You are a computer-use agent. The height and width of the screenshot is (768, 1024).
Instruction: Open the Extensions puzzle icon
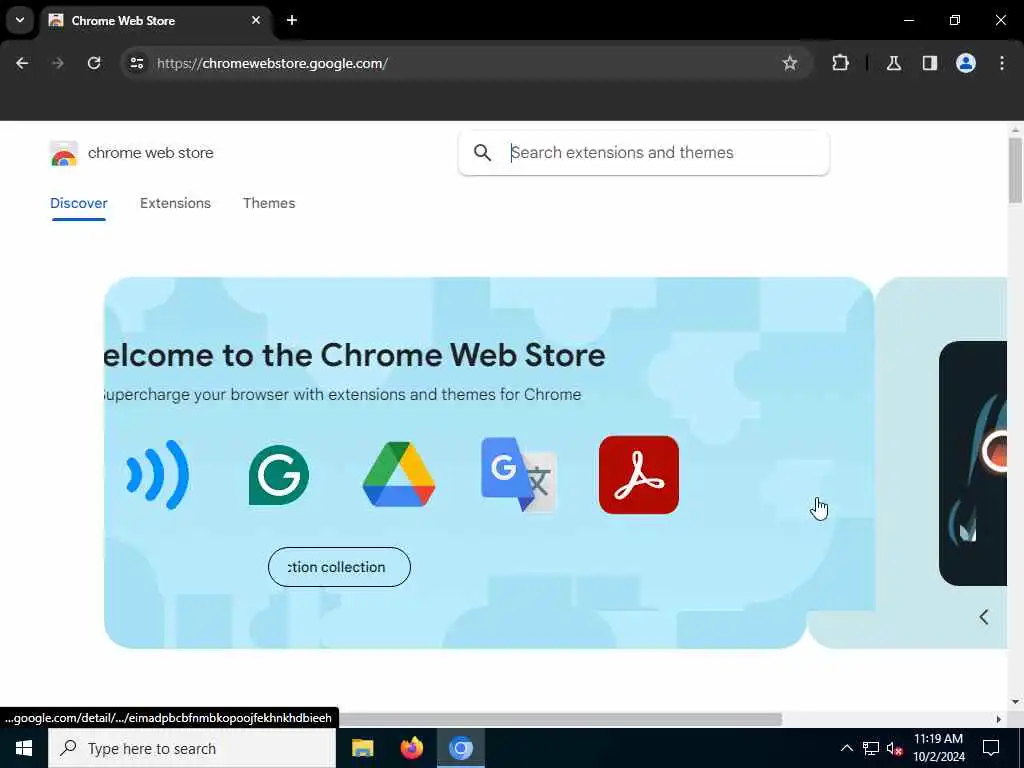(x=840, y=63)
